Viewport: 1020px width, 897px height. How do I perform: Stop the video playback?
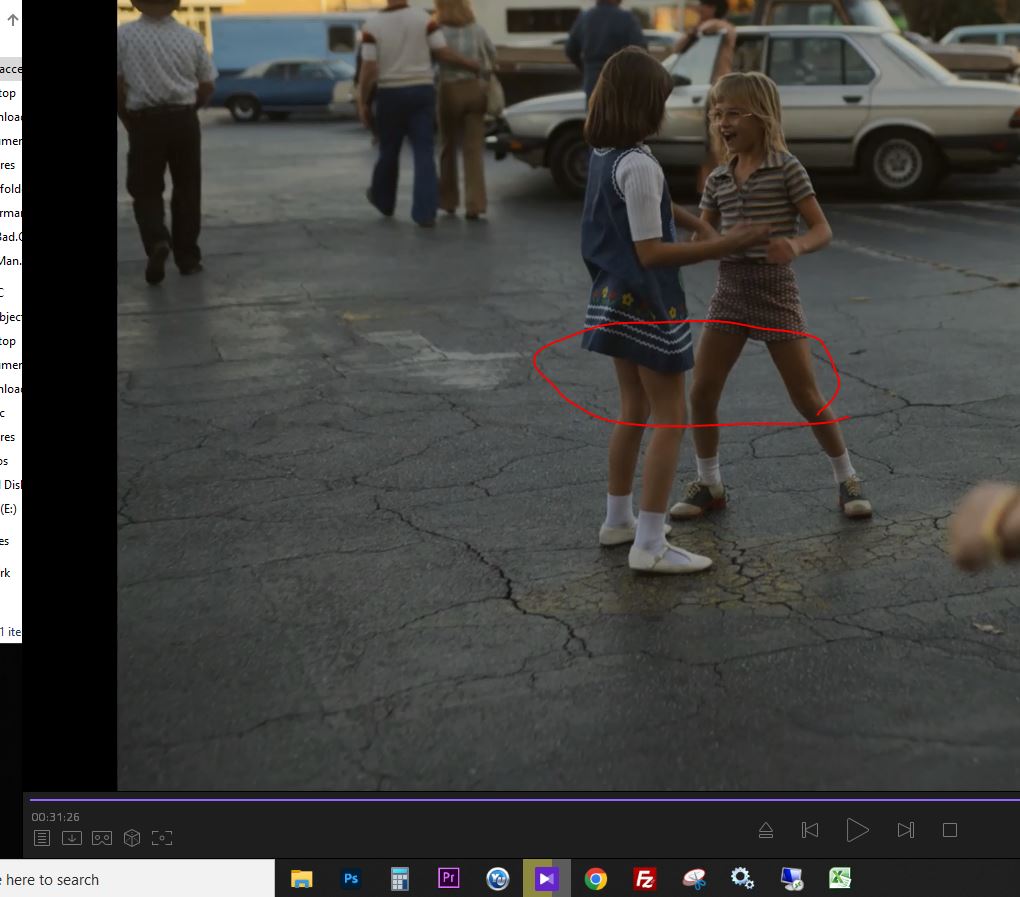950,830
